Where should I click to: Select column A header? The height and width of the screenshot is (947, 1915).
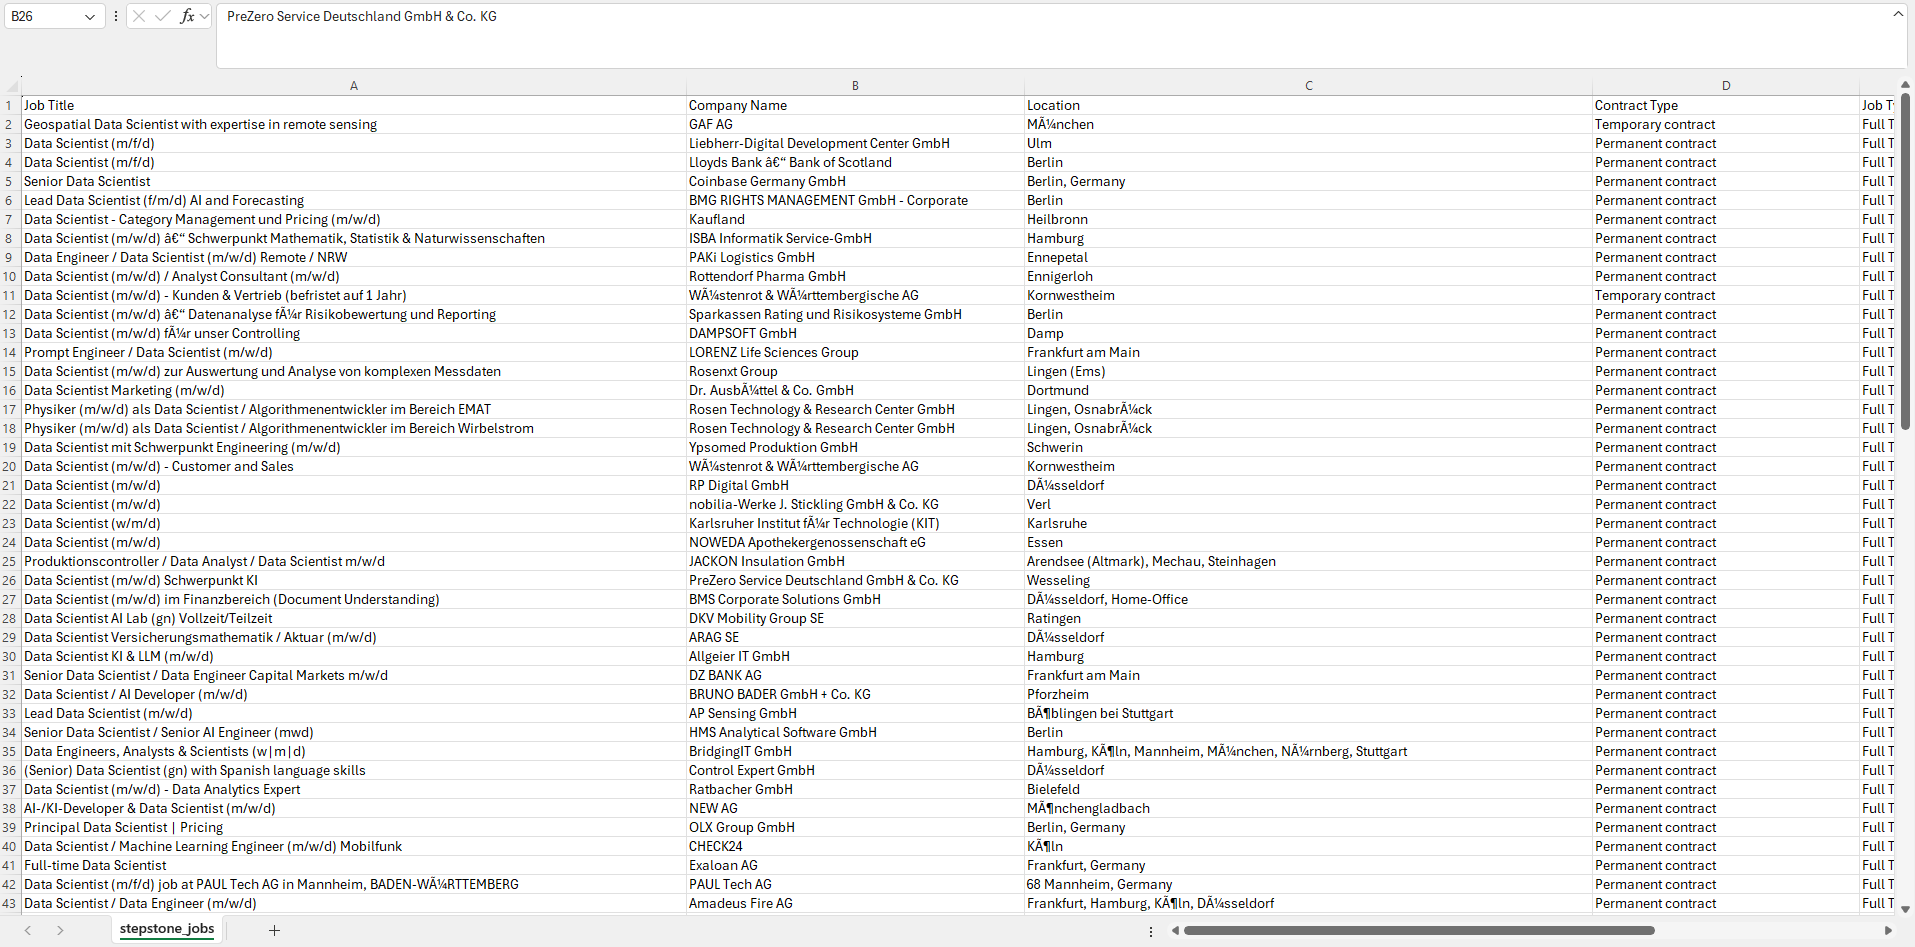click(x=354, y=86)
